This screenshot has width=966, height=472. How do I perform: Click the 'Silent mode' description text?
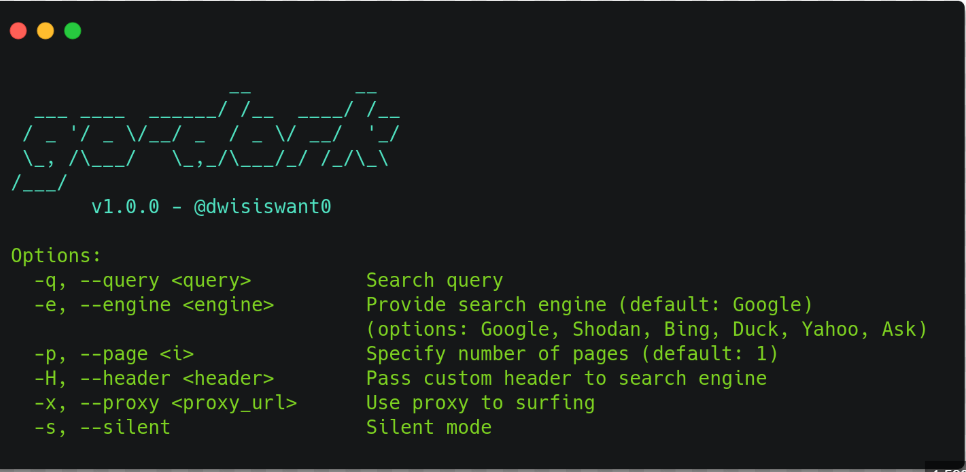pos(428,427)
